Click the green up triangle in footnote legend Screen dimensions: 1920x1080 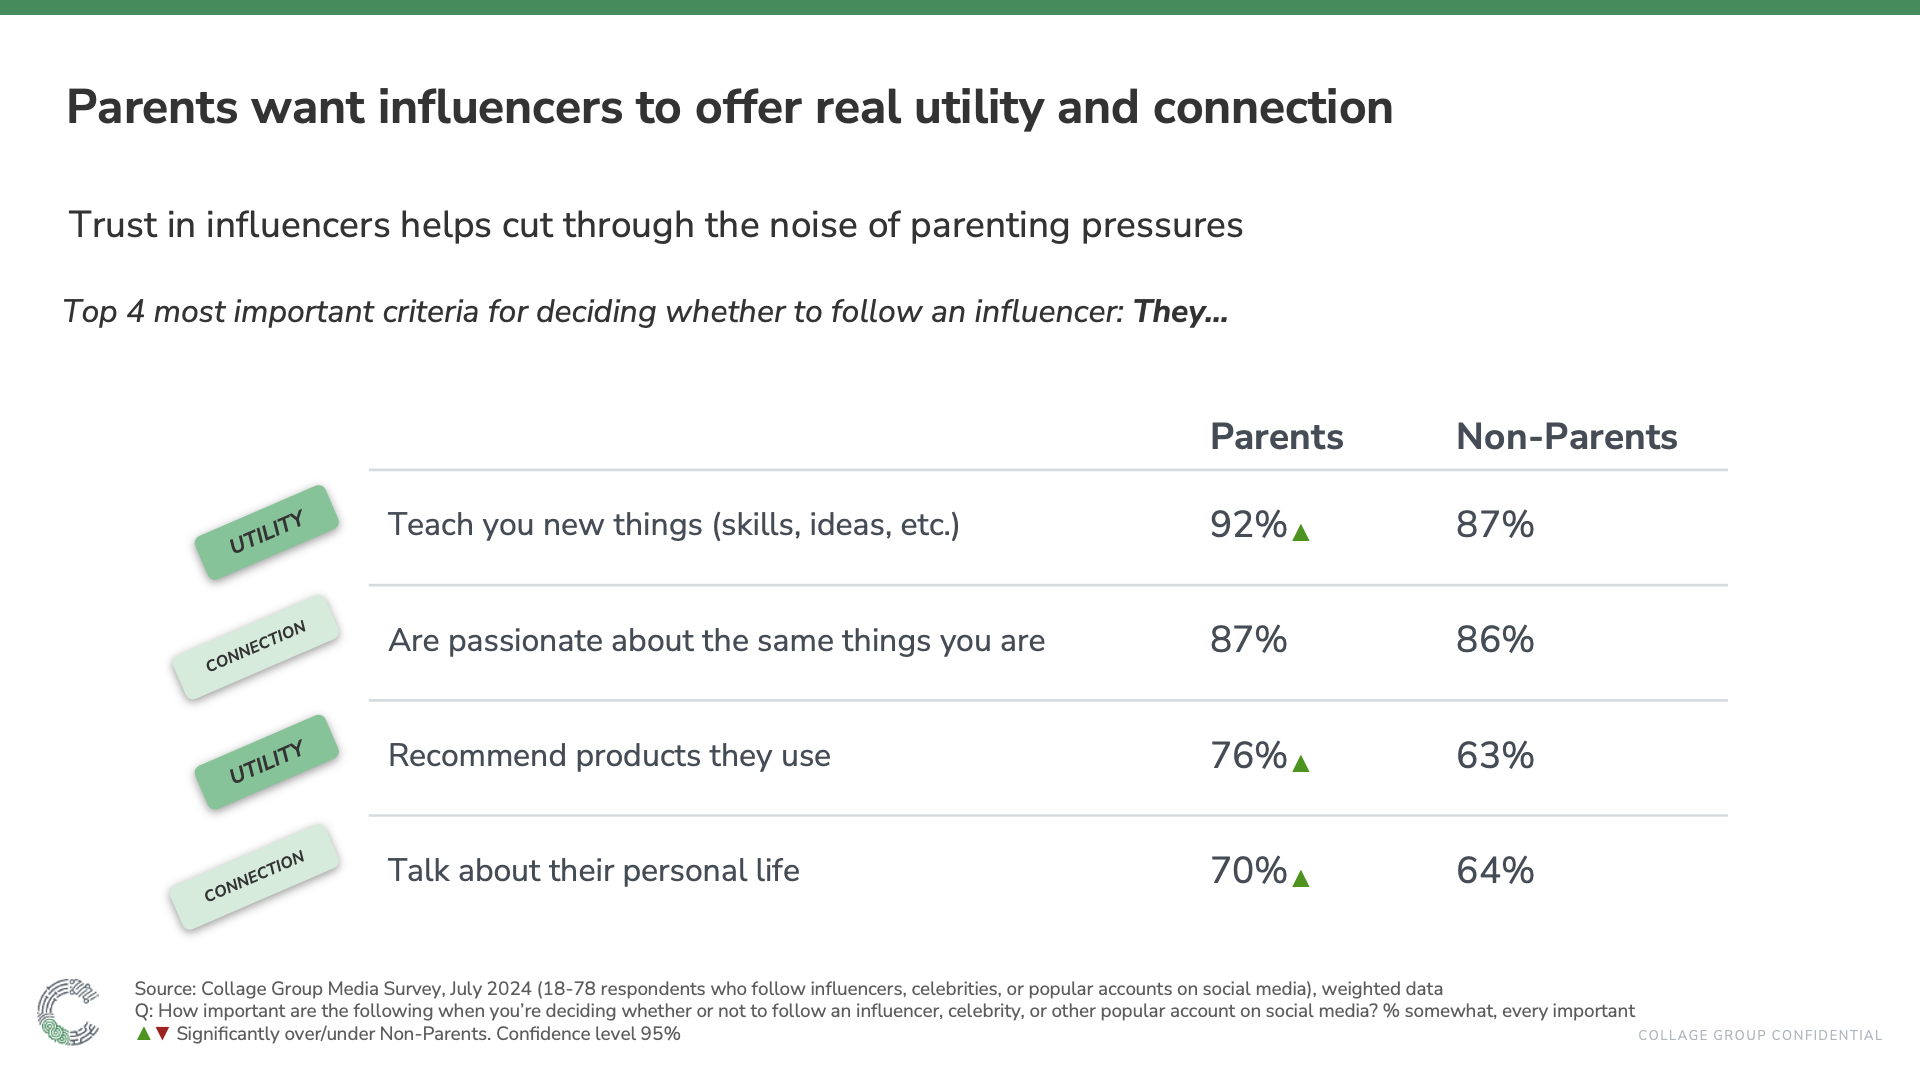pos(144,1034)
